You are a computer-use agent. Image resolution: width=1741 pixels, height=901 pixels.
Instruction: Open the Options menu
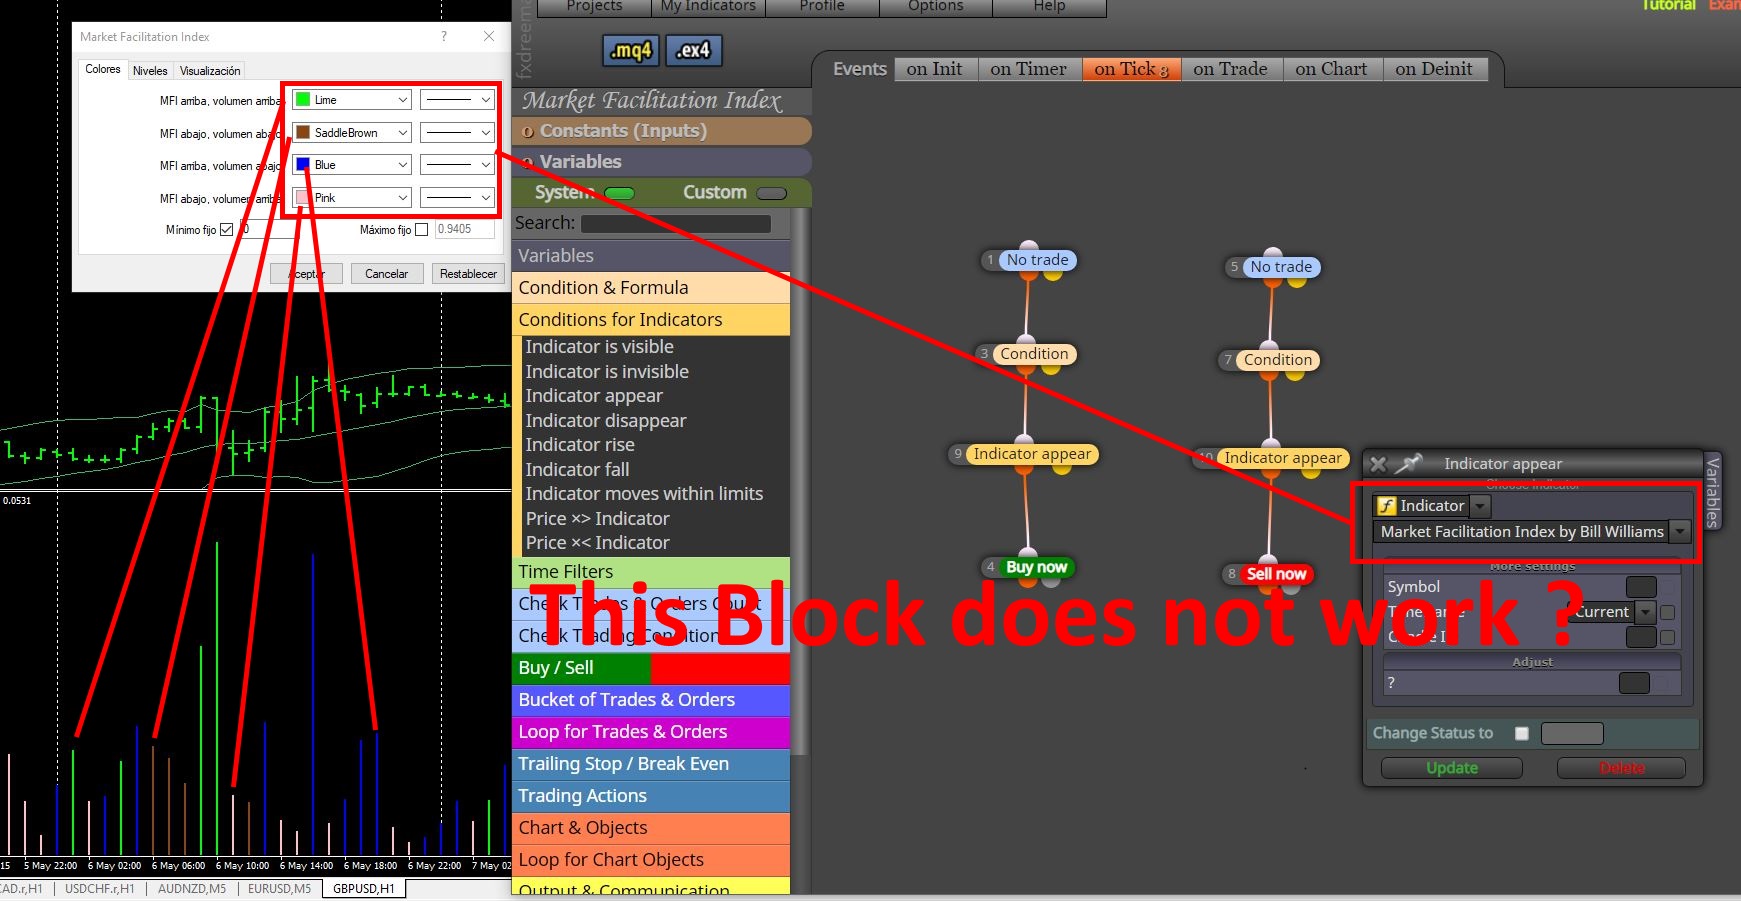pyautogui.click(x=936, y=7)
